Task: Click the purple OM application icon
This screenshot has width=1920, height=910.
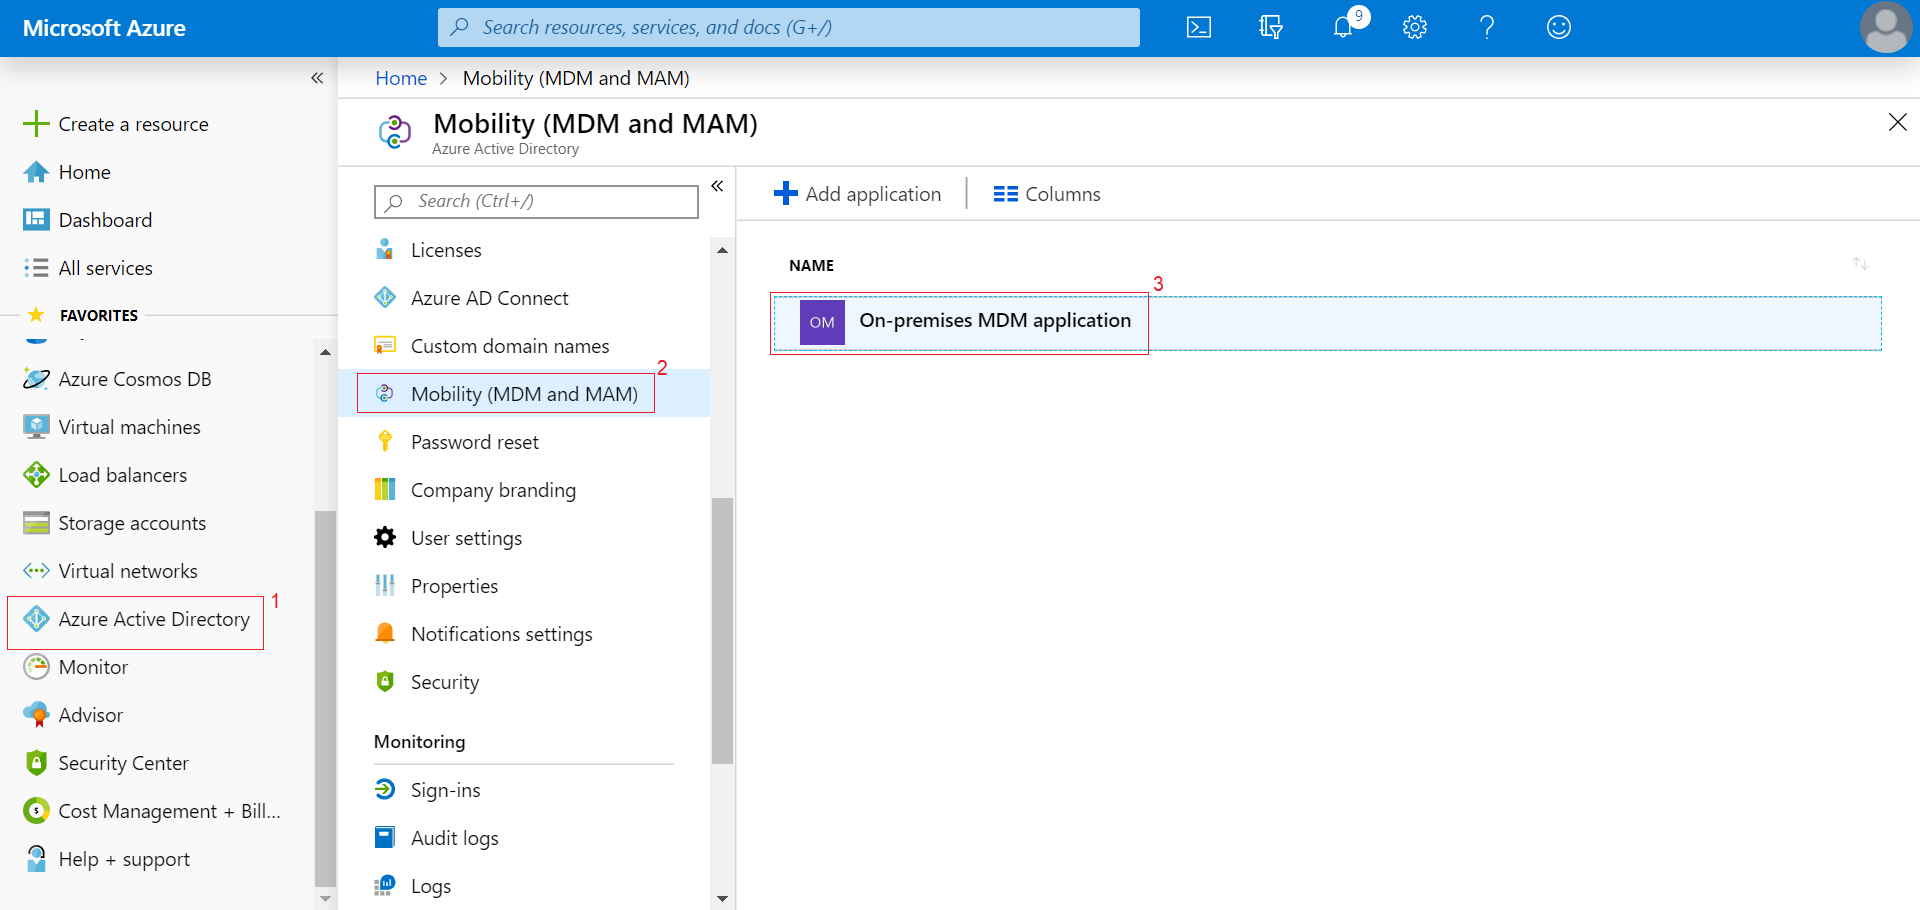Action: [x=822, y=322]
